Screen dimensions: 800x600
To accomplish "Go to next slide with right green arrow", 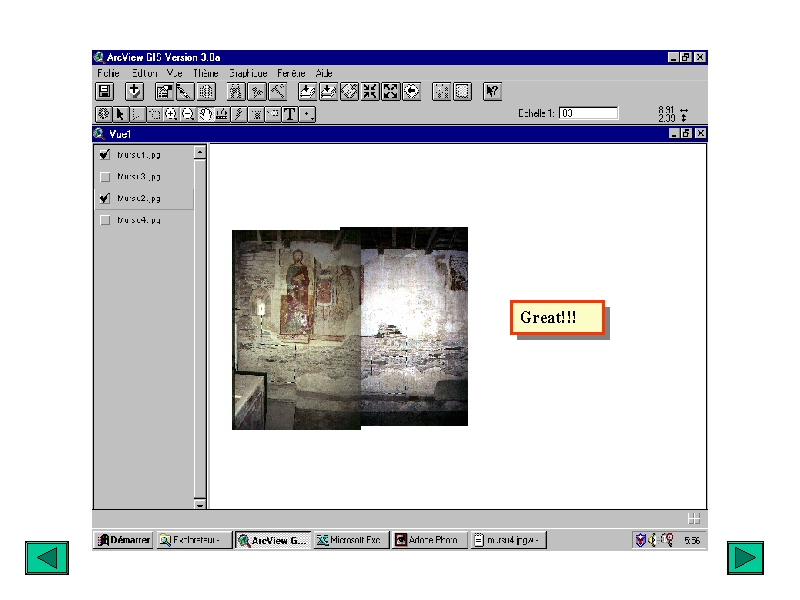I will click(745, 558).
